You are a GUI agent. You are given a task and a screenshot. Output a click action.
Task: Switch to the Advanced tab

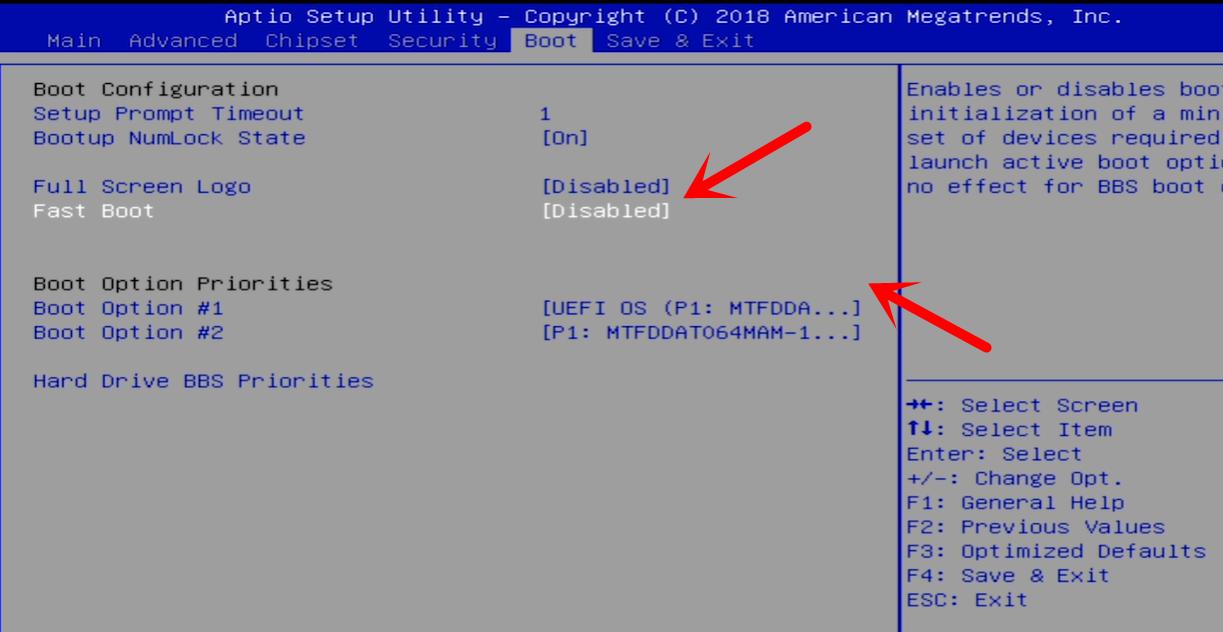(x=183, y=41)
